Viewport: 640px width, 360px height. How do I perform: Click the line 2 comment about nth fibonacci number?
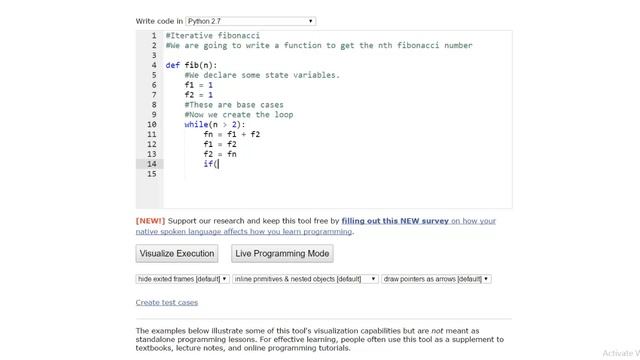pyautogui.click(x=319, y=45)
